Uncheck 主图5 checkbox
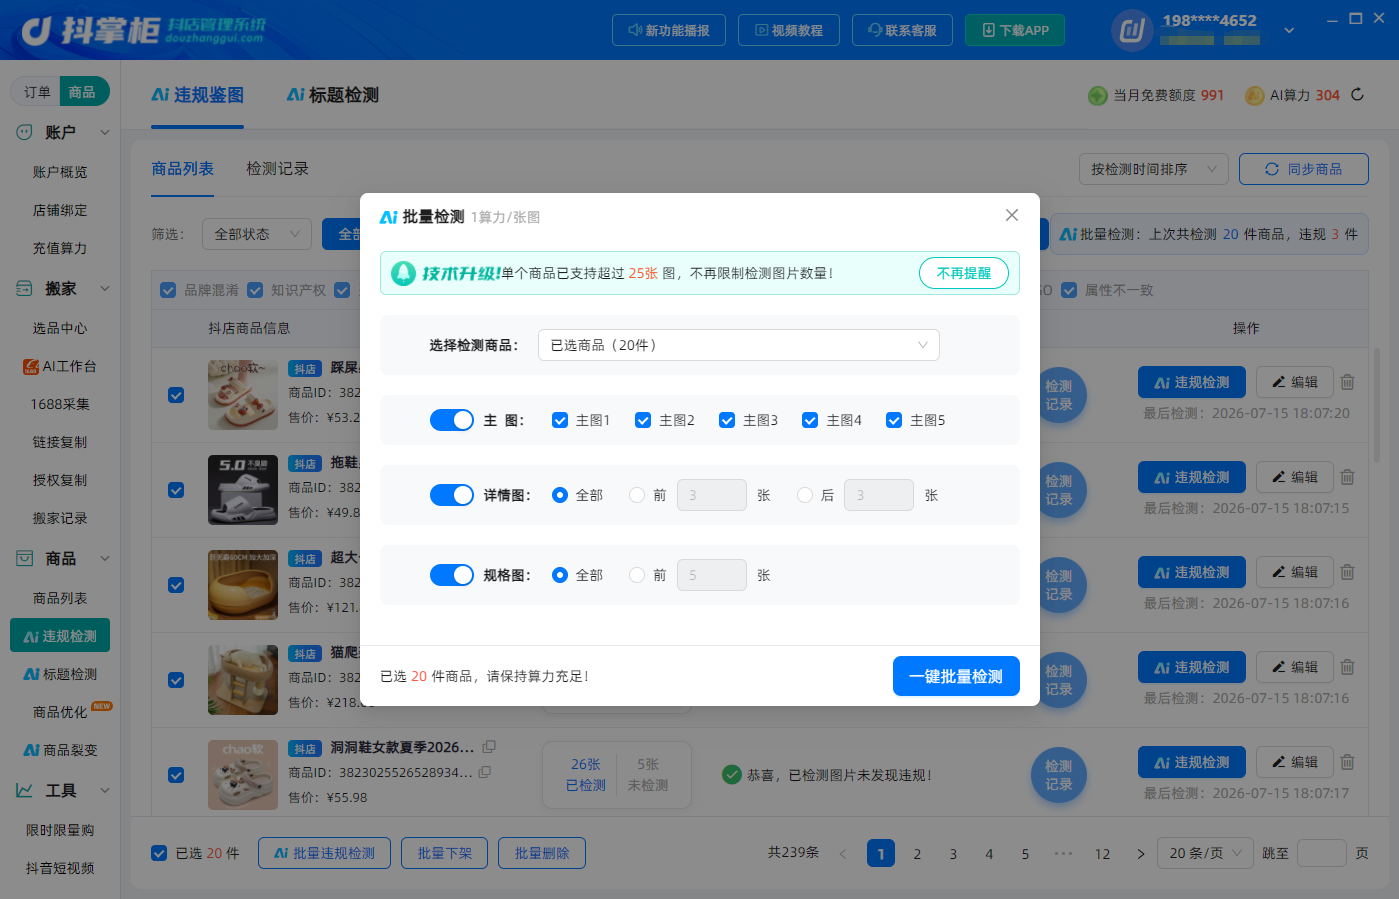Screen dimensions: 1399x899 [x=894, y=420]
